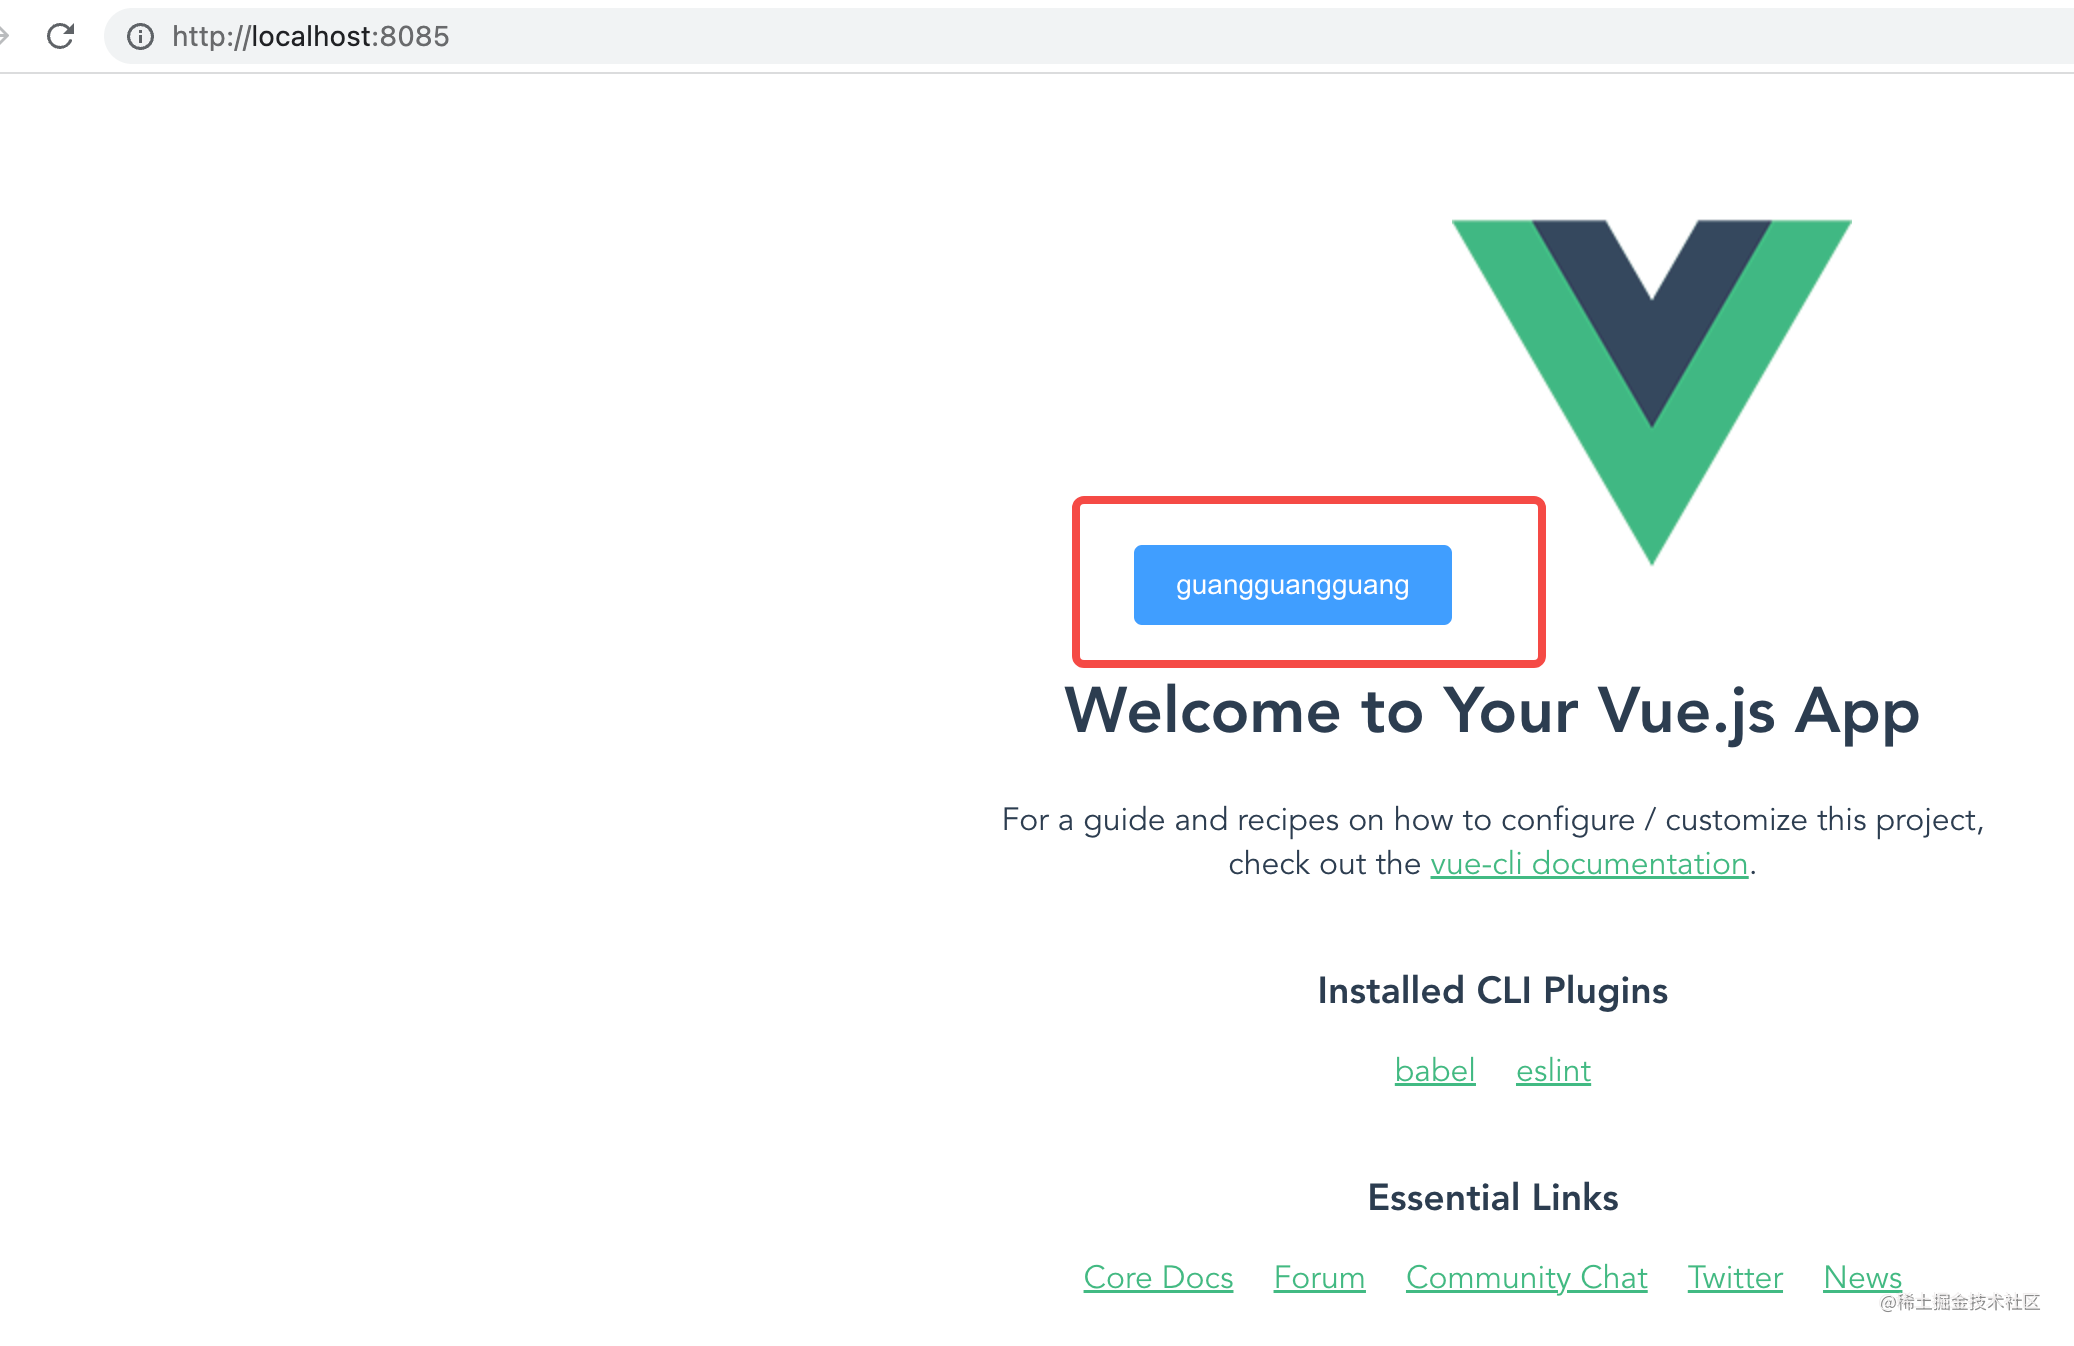2074x1346 pixels.
Task: Open the News link
Action: (1862, 1277)
